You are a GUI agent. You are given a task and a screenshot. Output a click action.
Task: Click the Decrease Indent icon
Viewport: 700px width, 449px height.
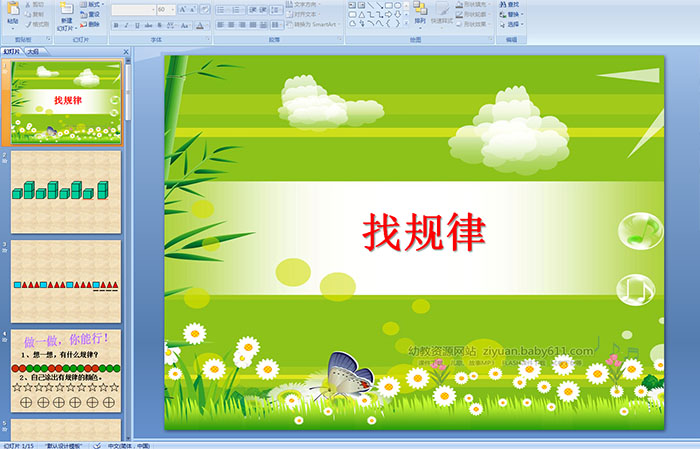click(x=253, y=9)
